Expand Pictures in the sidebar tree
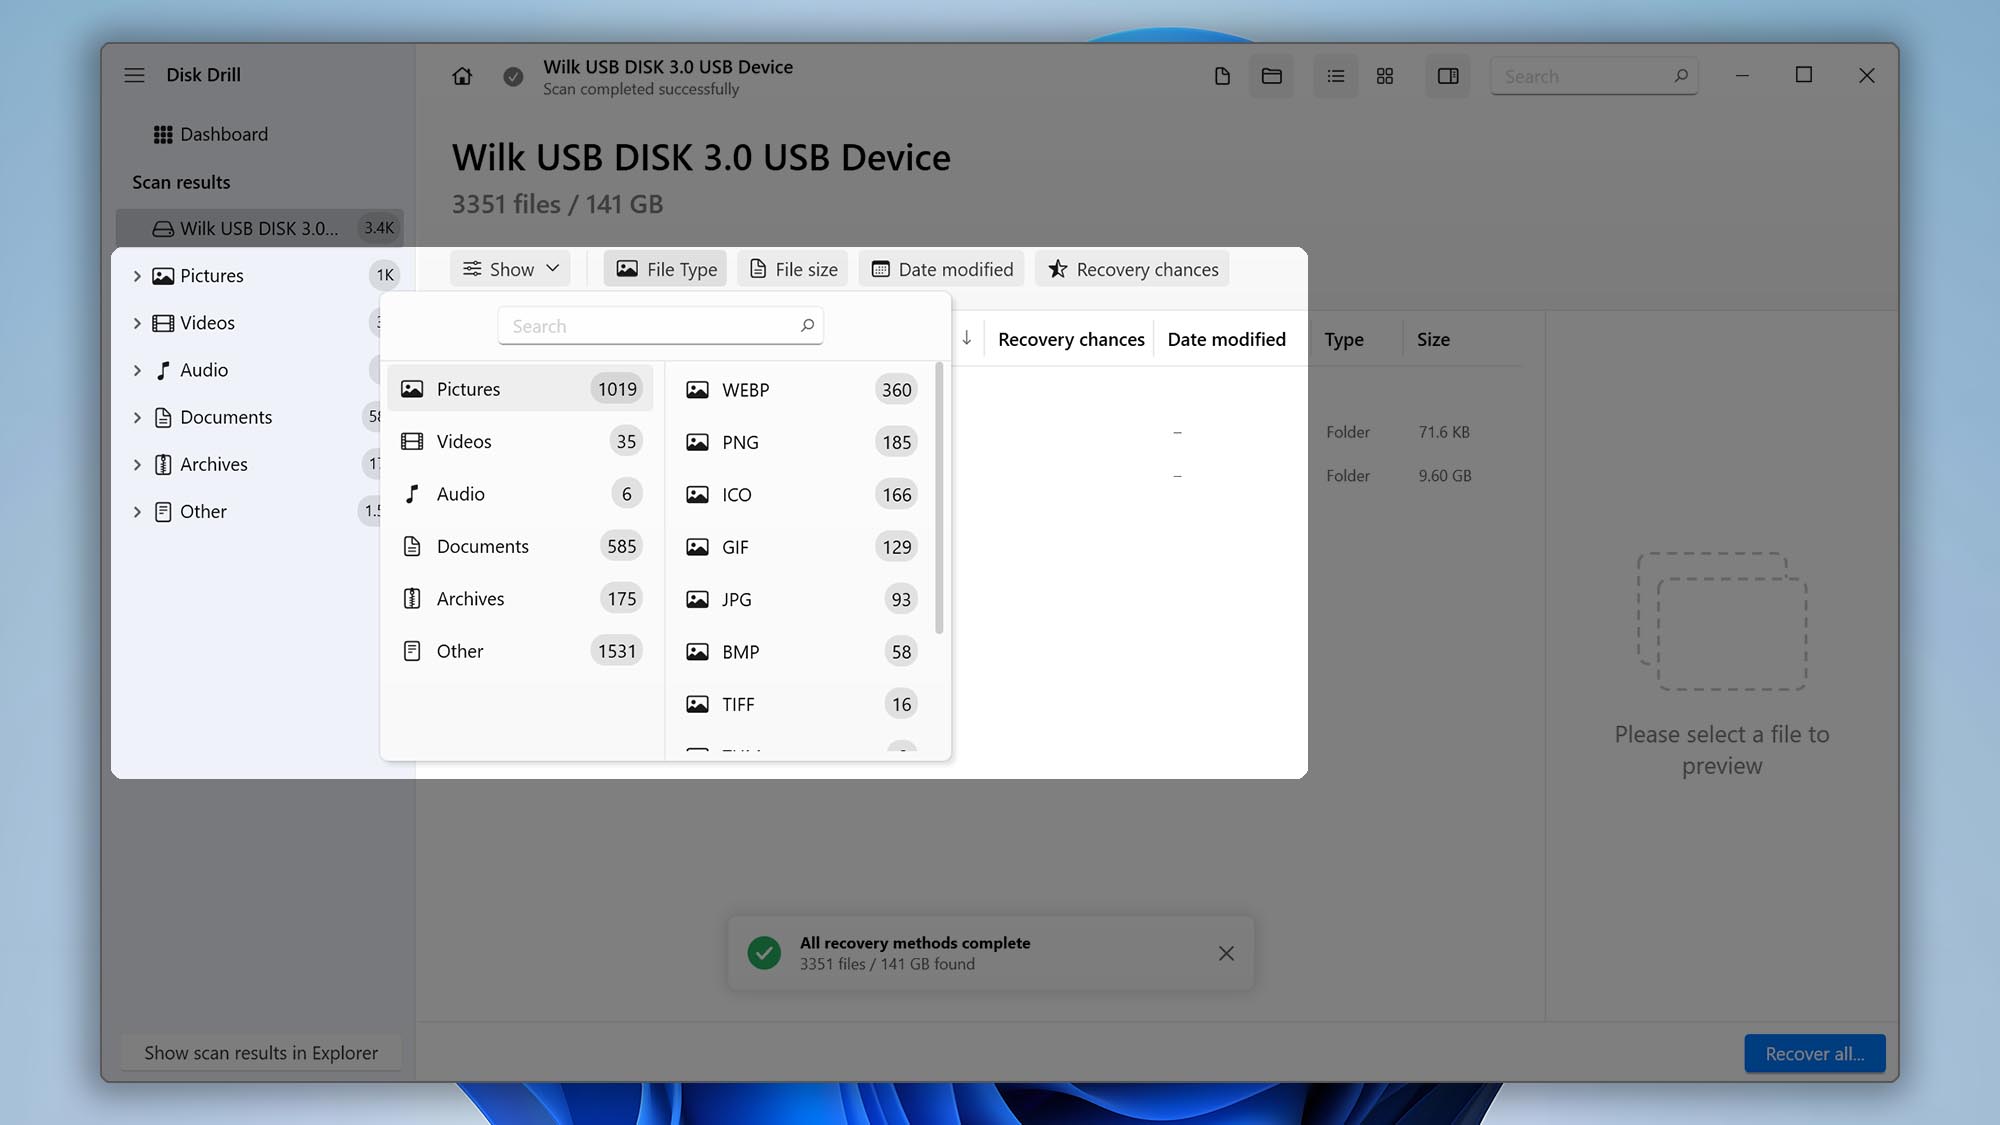 click(137, 275)
